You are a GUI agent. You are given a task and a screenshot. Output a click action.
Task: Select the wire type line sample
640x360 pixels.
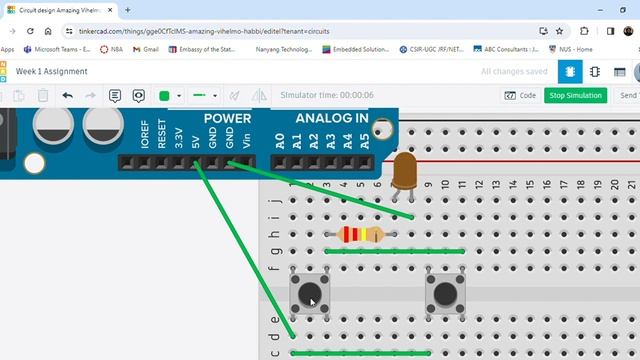click(199, 95)
